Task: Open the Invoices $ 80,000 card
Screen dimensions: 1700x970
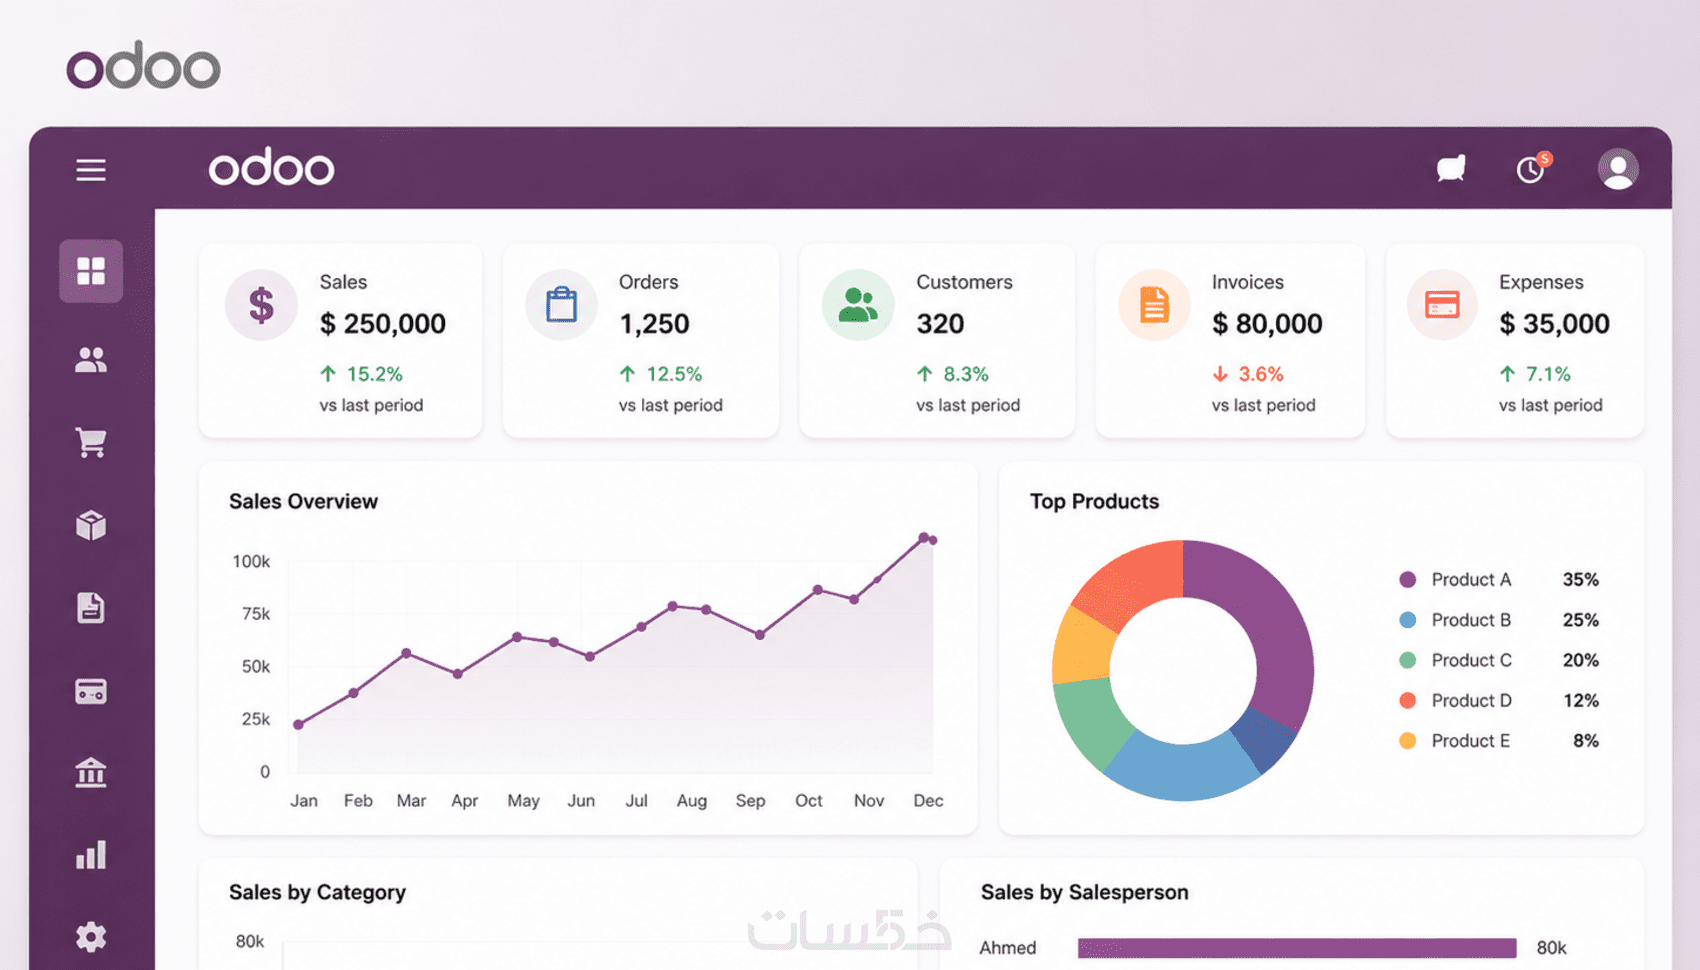Action: (x=1230, y=341)
